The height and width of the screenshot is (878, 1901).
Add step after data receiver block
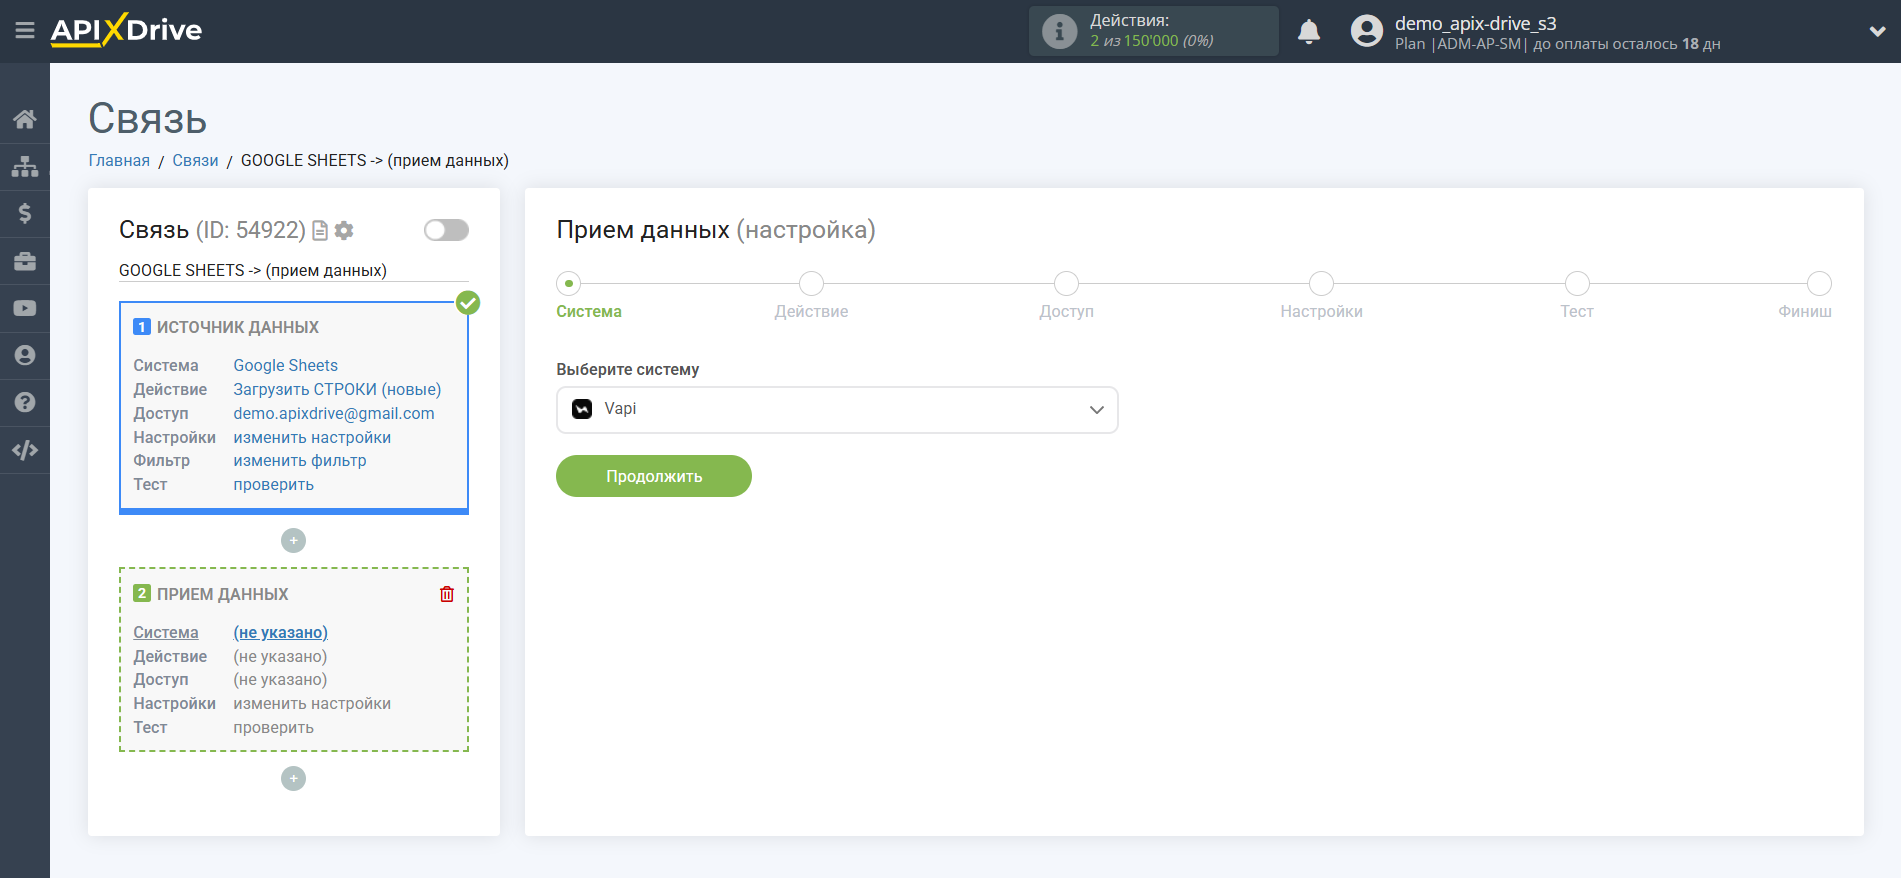(293, 778)
